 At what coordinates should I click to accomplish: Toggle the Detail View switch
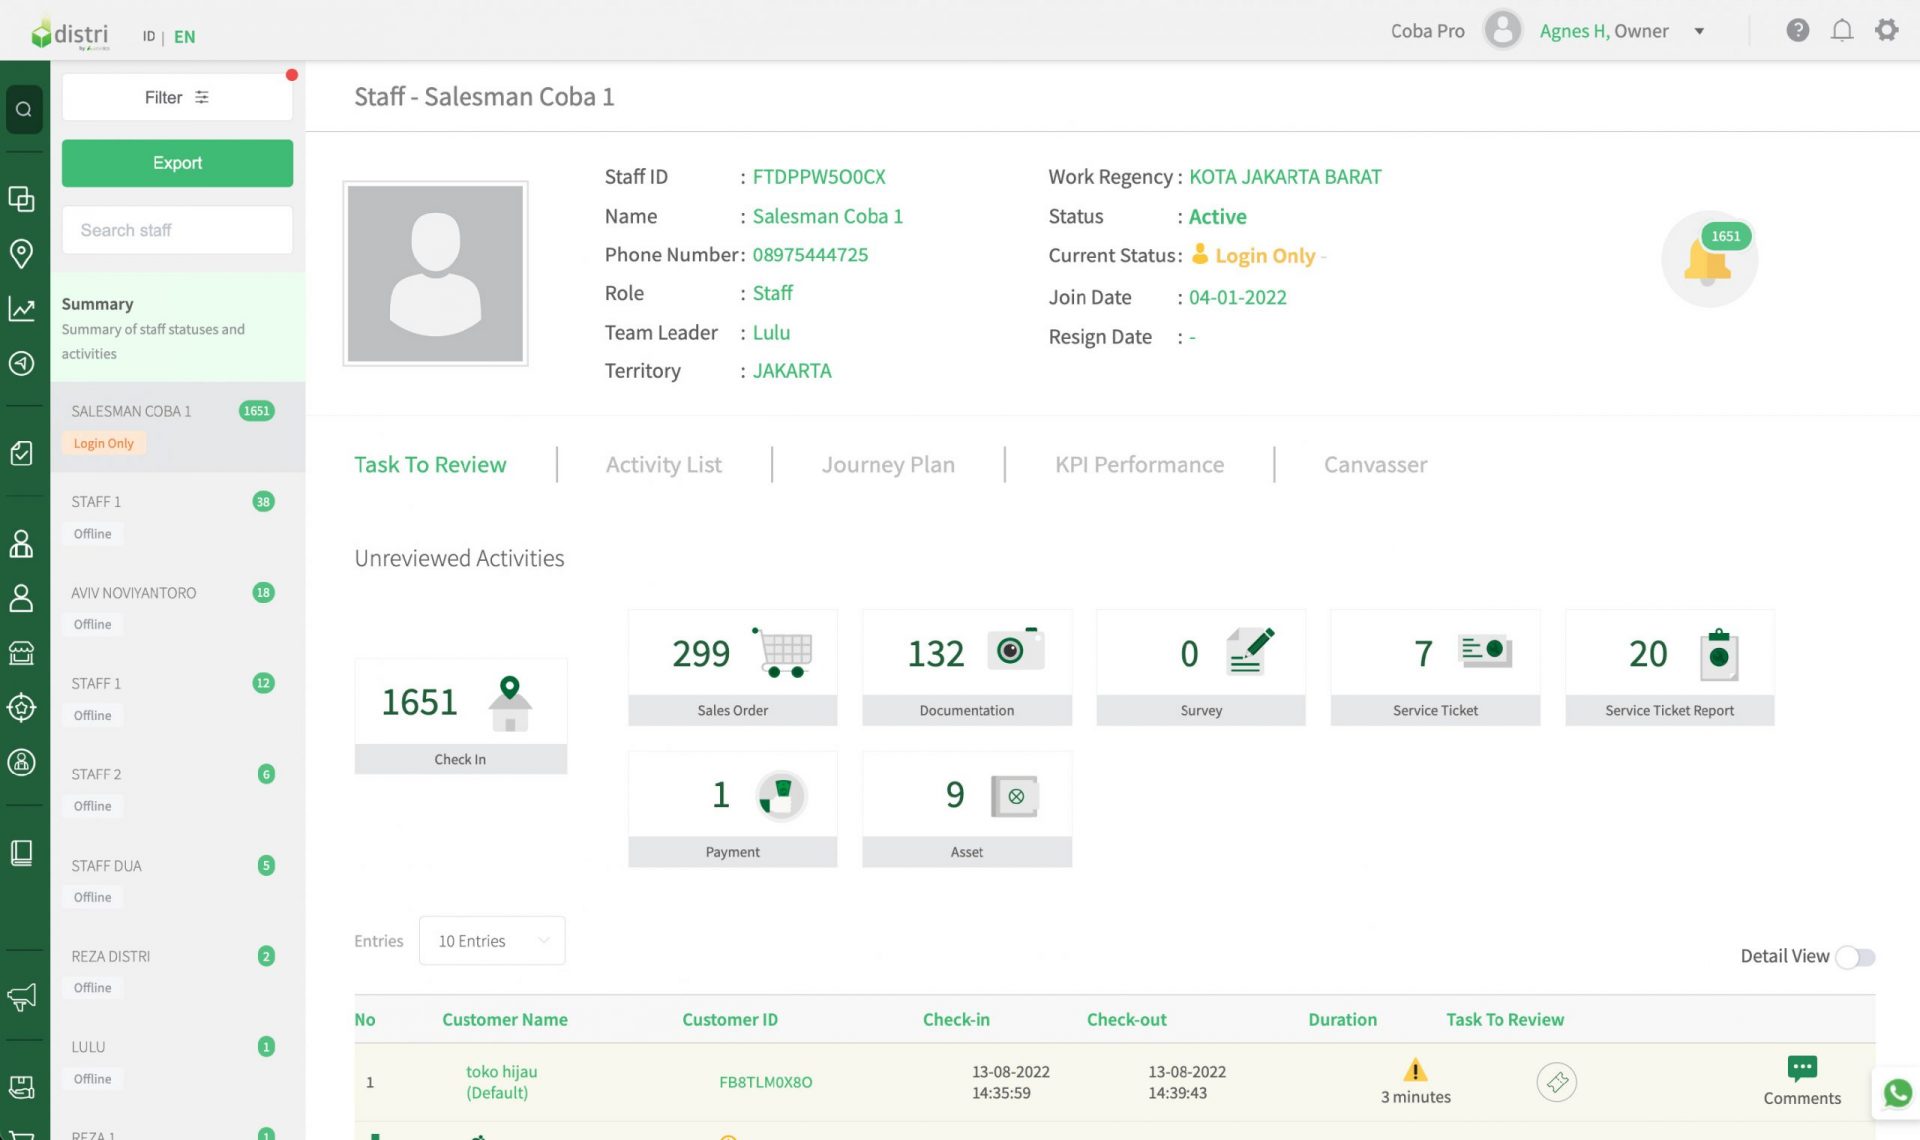[1855, 957]
